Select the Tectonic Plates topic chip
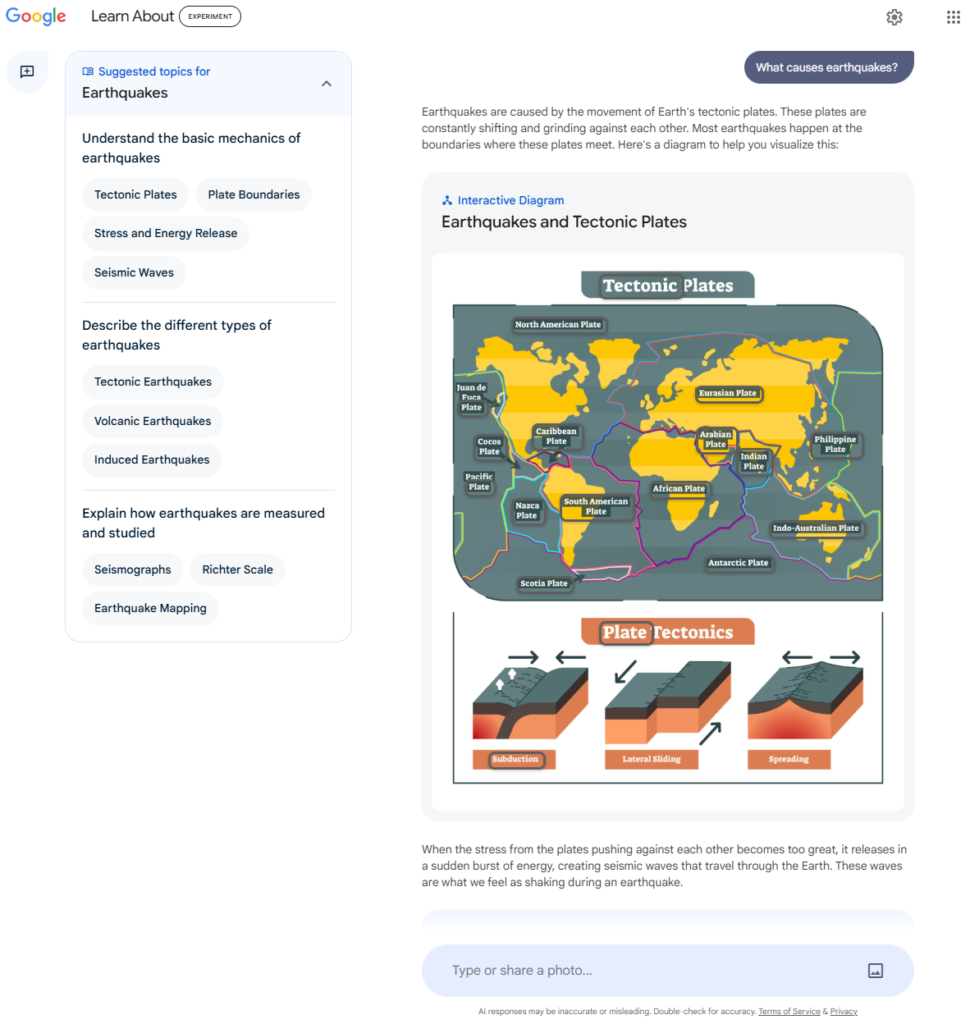970x1024 pixels. pyautogui.click(x=135, y=194)
